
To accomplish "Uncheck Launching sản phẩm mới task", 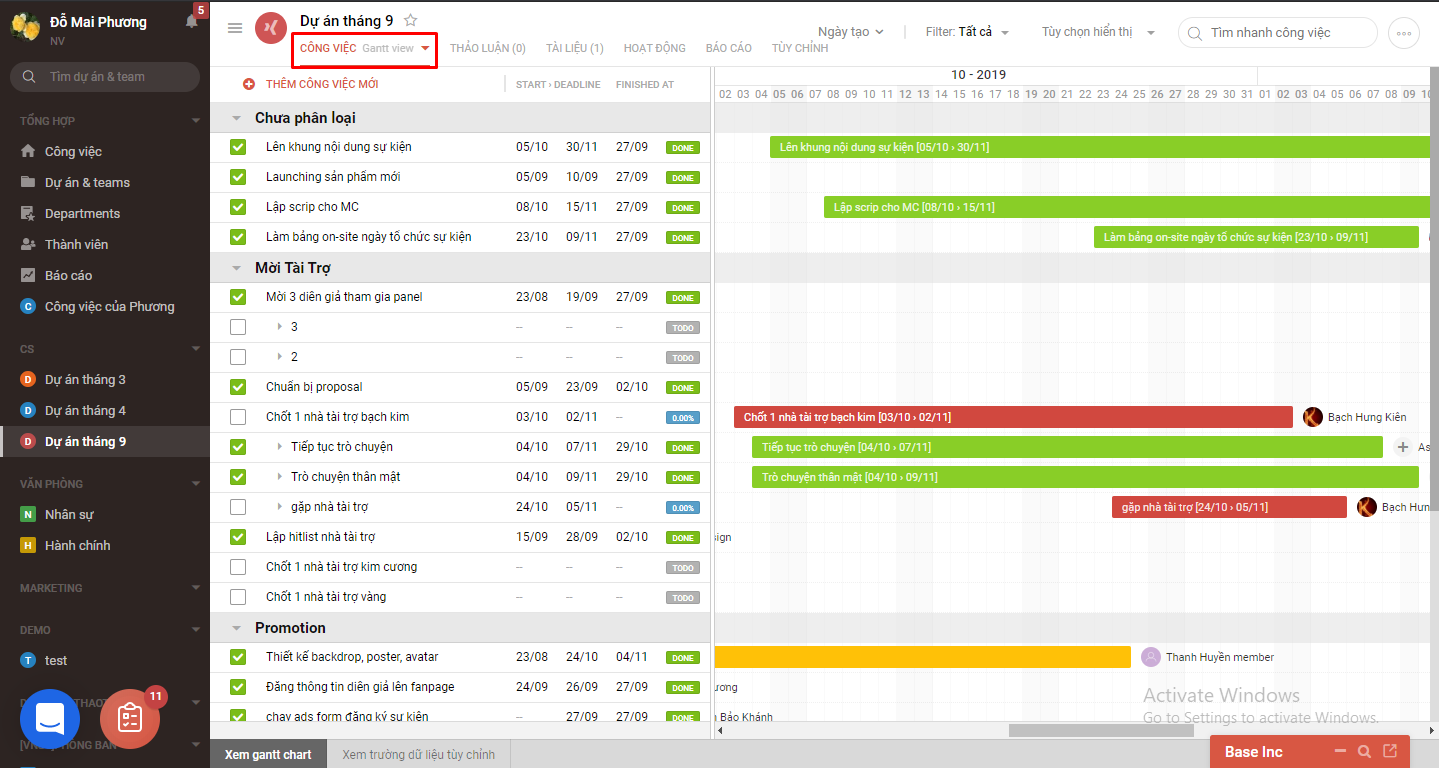I will (x=238, y=177).
